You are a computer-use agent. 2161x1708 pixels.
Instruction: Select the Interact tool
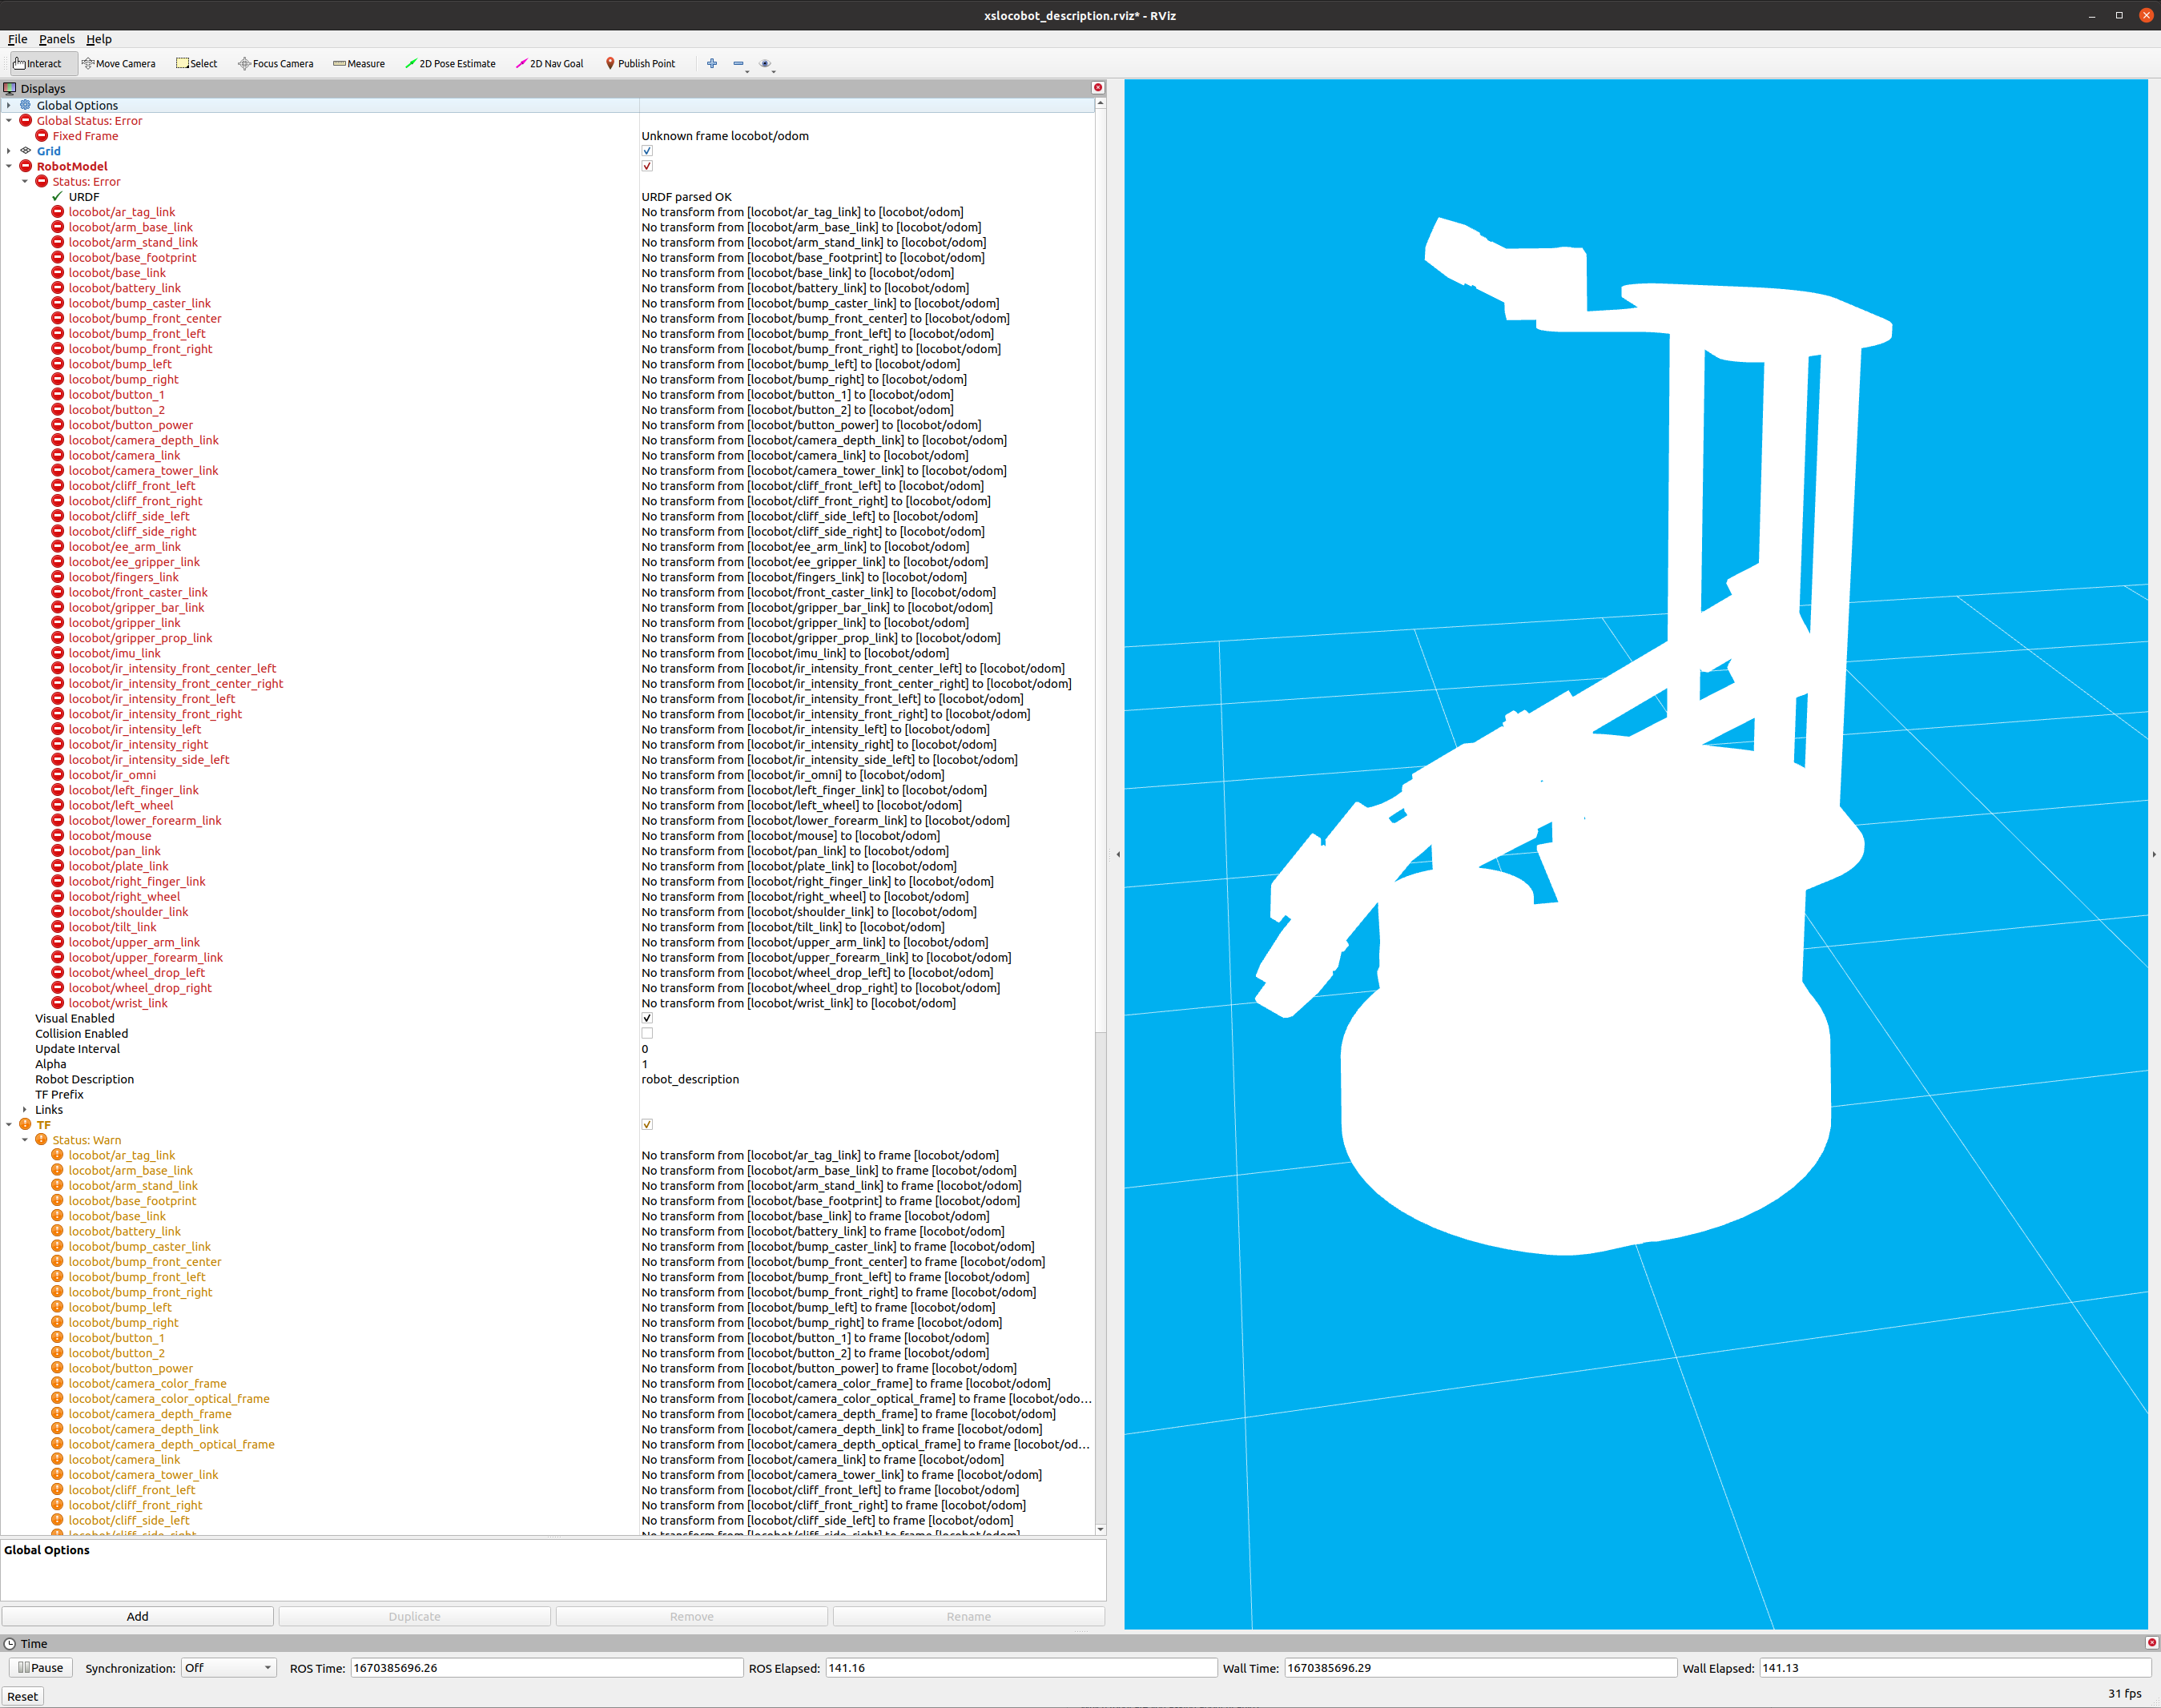point(41,63)
